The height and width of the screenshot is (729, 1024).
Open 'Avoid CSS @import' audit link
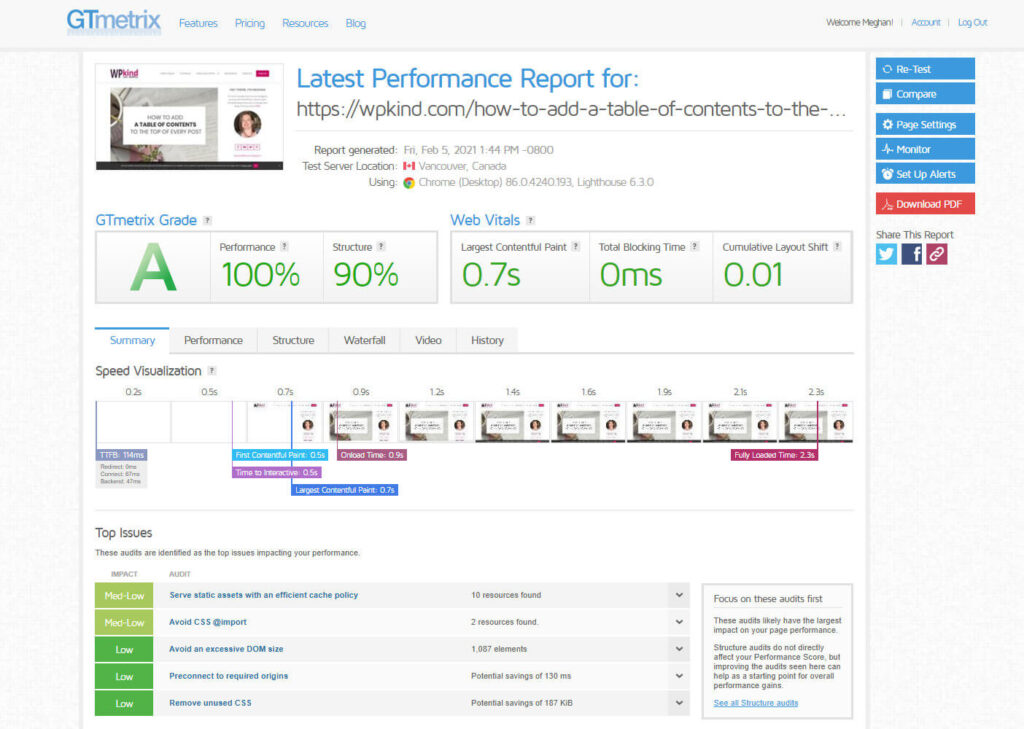(x=208, y=622)
